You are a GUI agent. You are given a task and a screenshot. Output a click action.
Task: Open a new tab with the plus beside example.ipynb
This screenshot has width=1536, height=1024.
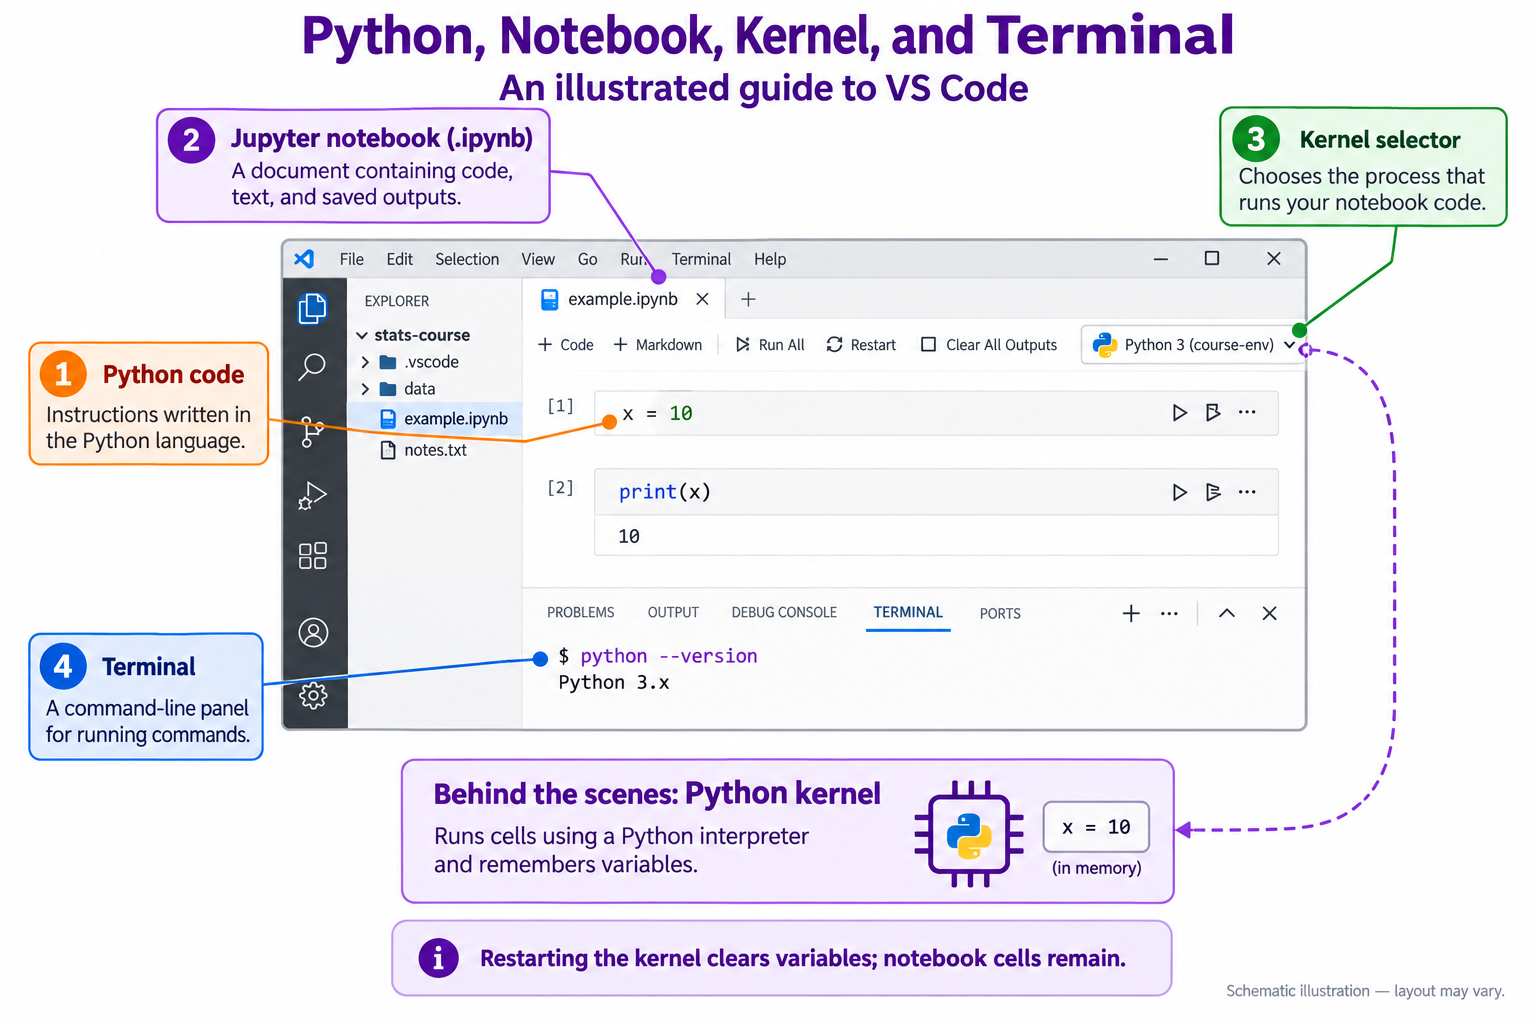[x=748, y=299]
